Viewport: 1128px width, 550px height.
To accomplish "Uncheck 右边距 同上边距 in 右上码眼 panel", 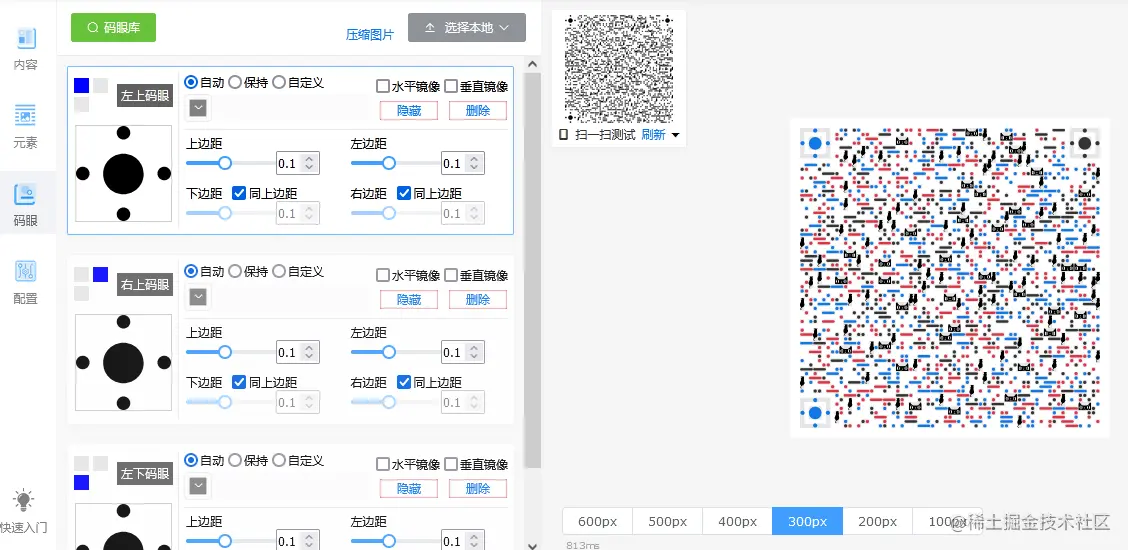I will click(x=404, y=382).
